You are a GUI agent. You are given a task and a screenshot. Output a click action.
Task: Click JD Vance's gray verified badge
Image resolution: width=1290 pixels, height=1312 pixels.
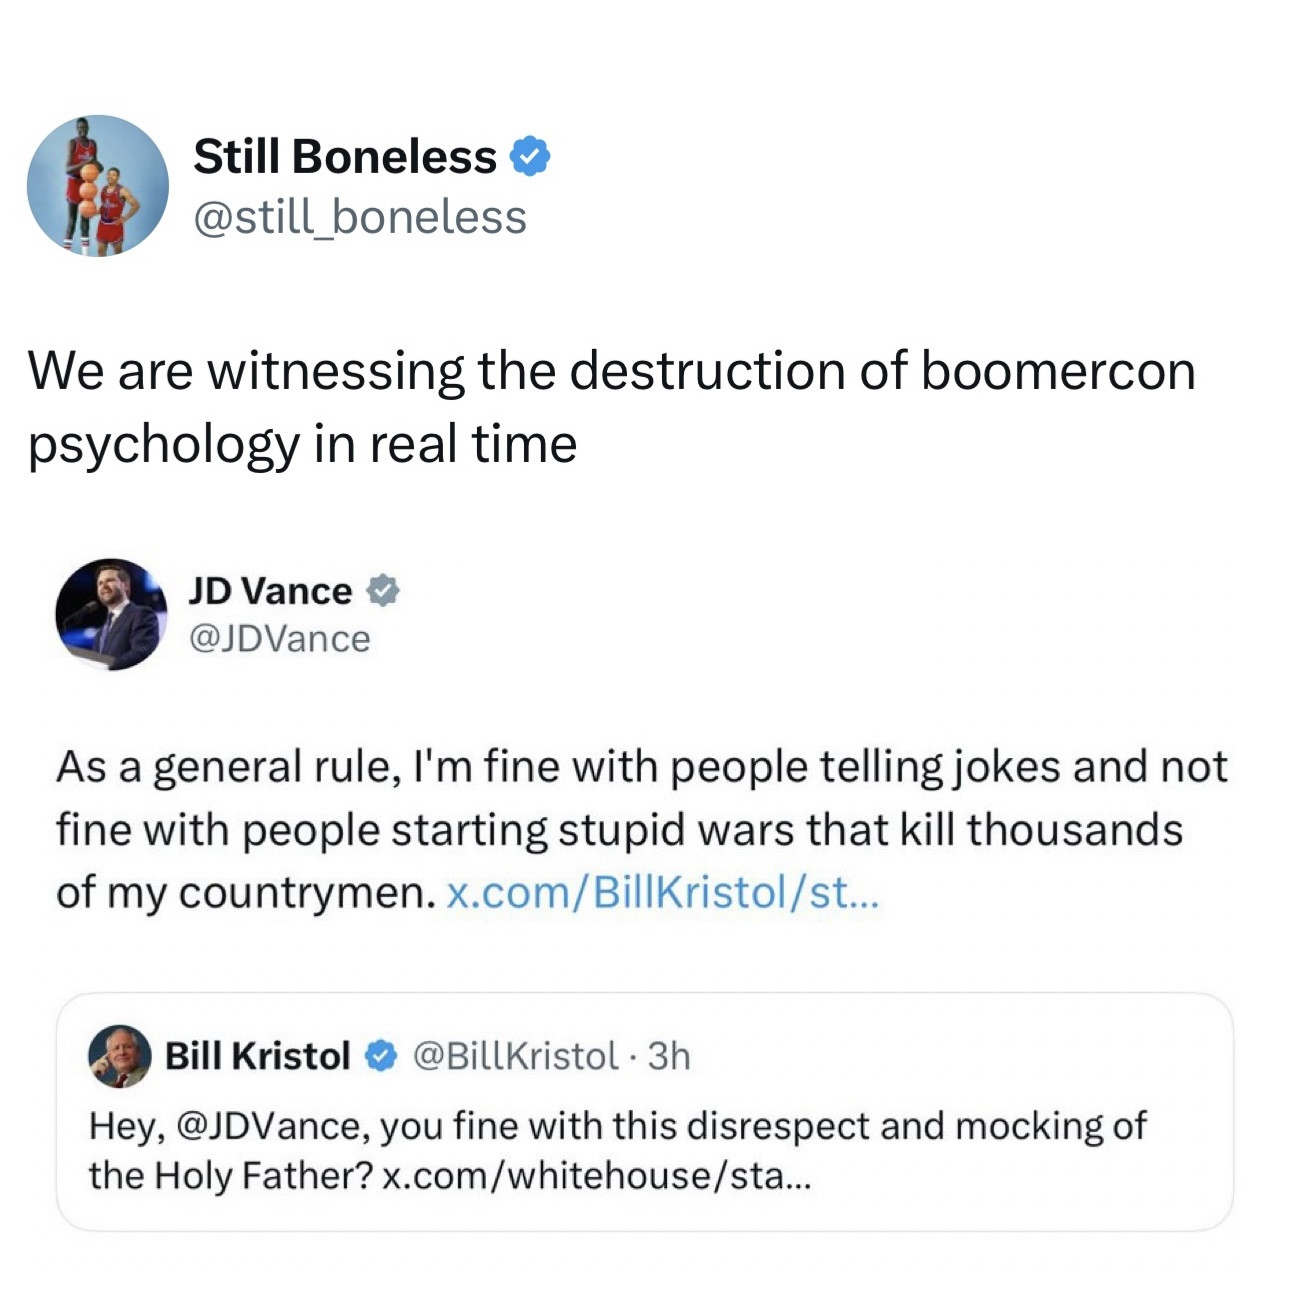[x=382, y=591]
